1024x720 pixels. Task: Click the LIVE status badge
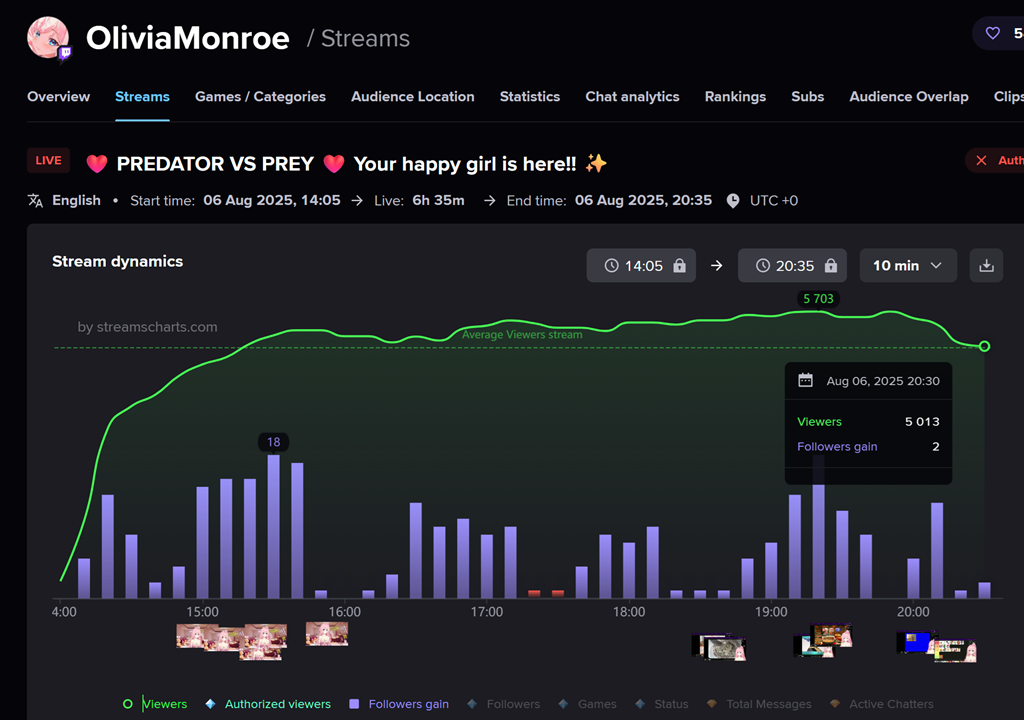point(48,160)
